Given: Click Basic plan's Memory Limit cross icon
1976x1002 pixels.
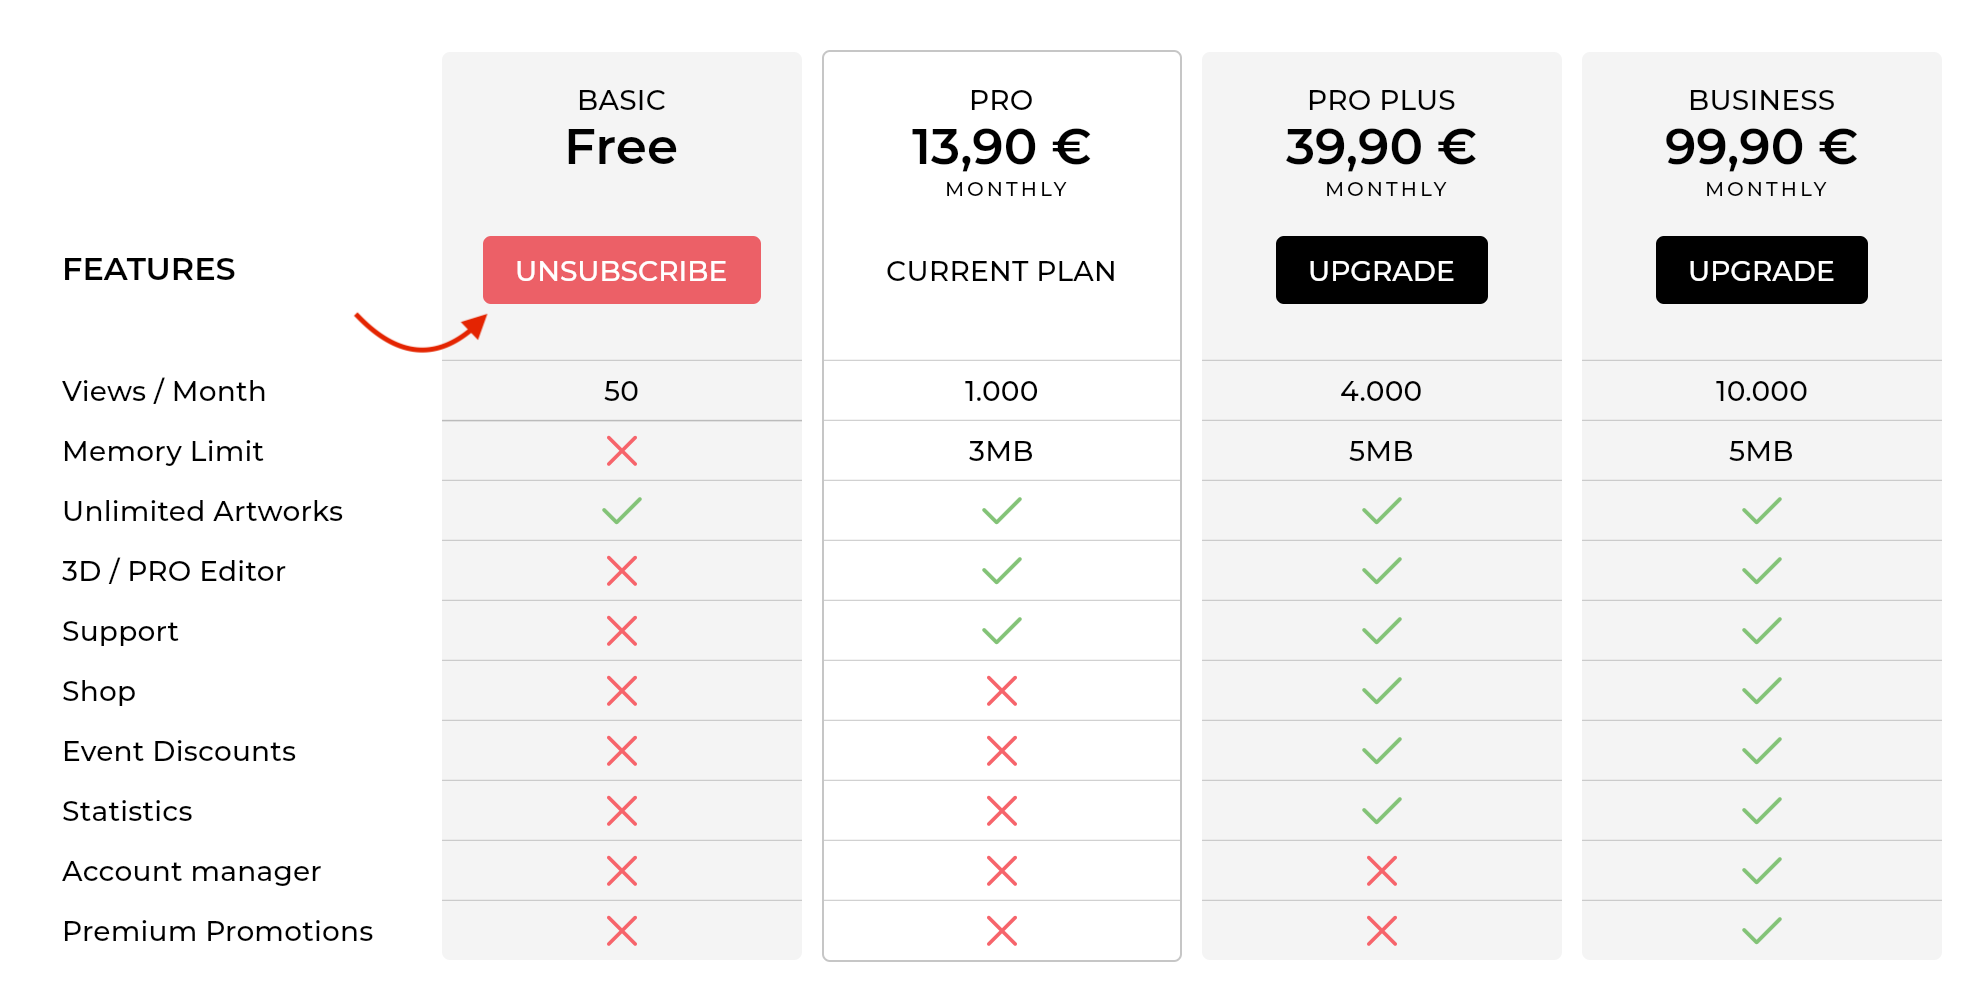Looking at the screenshot, I should click(x=622, y=451).
